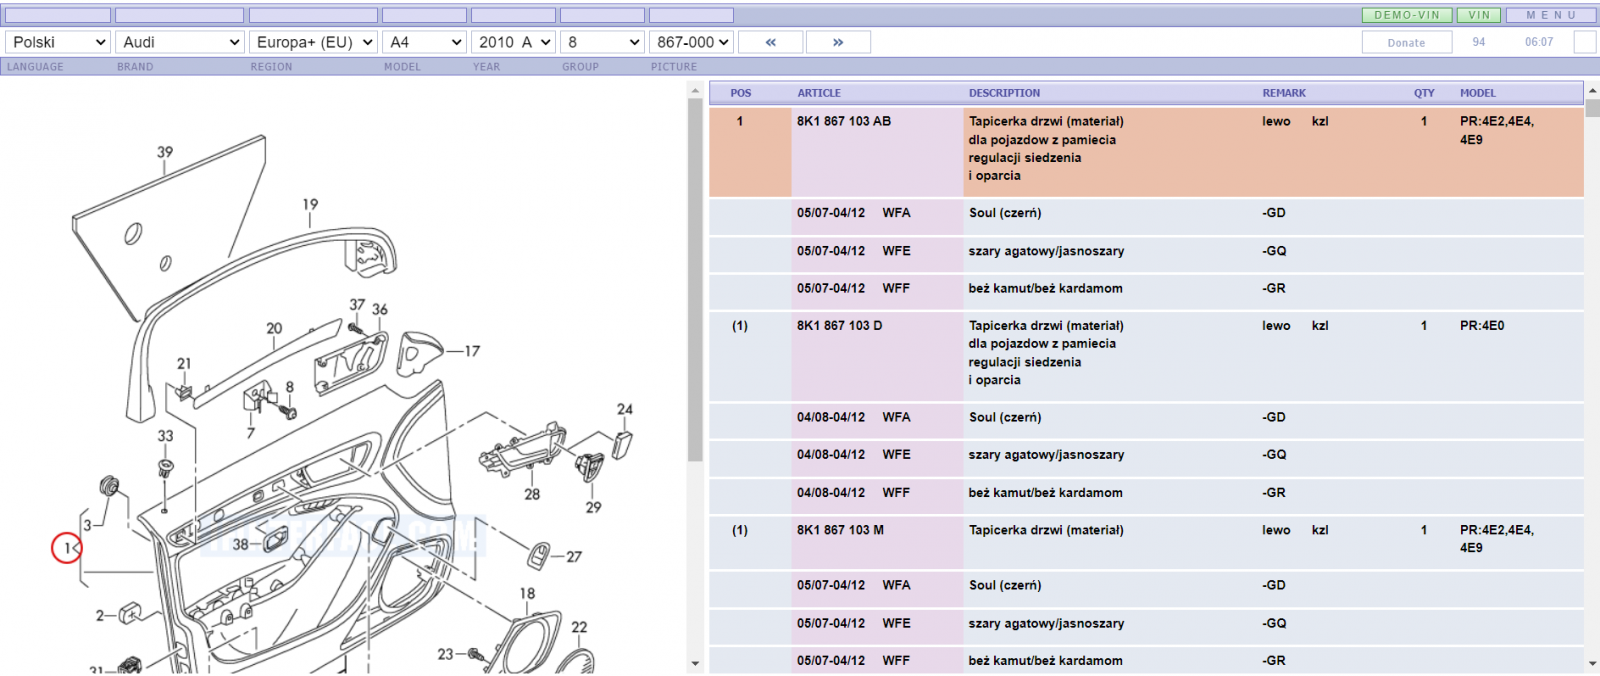Click diagram pane vertical scrollbar thumb
Image resolution: width=1600 pixels, height=676 pixels.
pyautogui.click(x=695, y=282)
